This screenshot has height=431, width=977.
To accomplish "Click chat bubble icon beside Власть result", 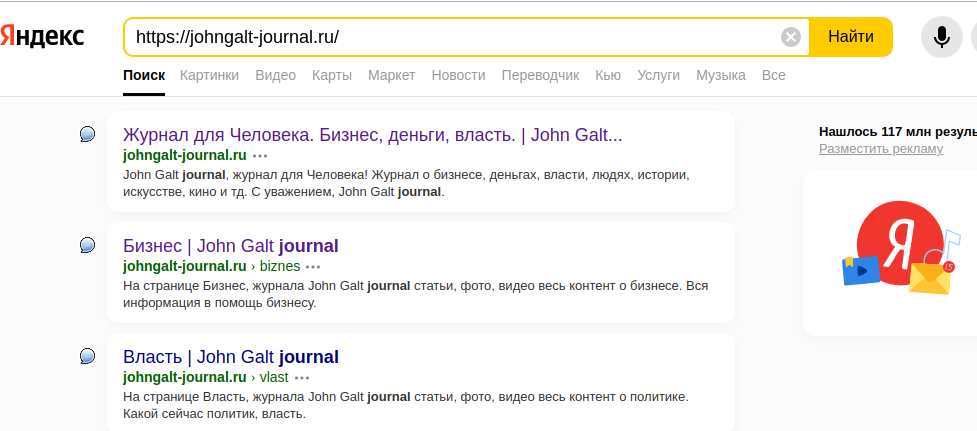I will pos(88,356).
